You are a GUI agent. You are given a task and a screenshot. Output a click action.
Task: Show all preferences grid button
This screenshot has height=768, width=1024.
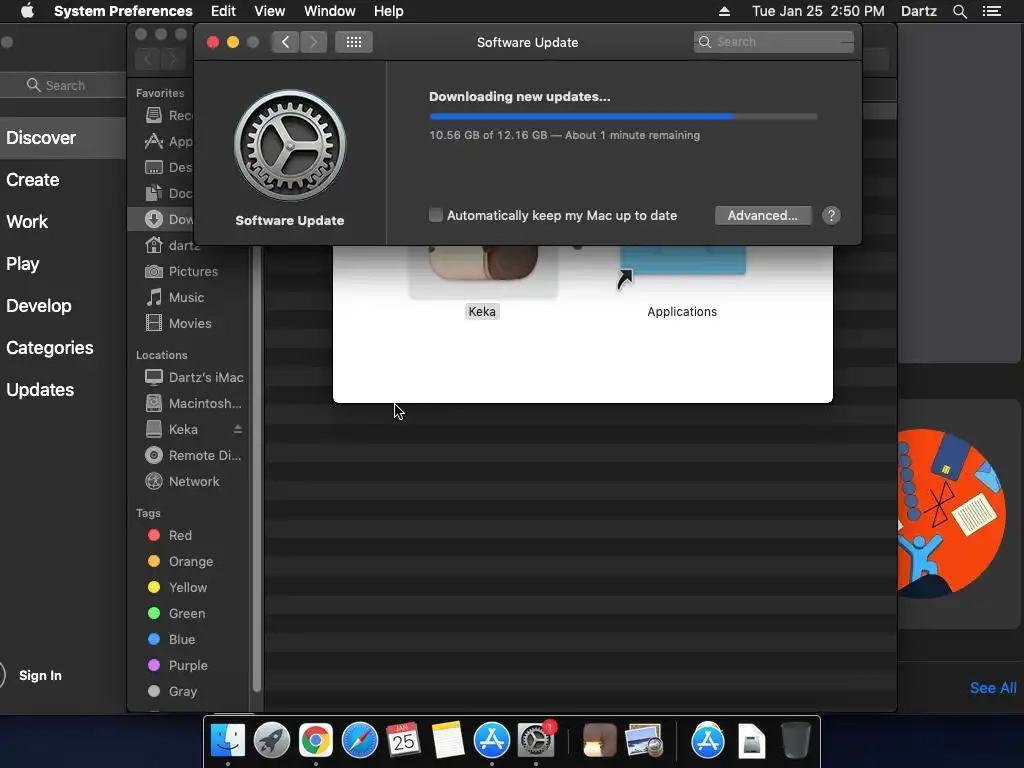(x=353, y=42)
